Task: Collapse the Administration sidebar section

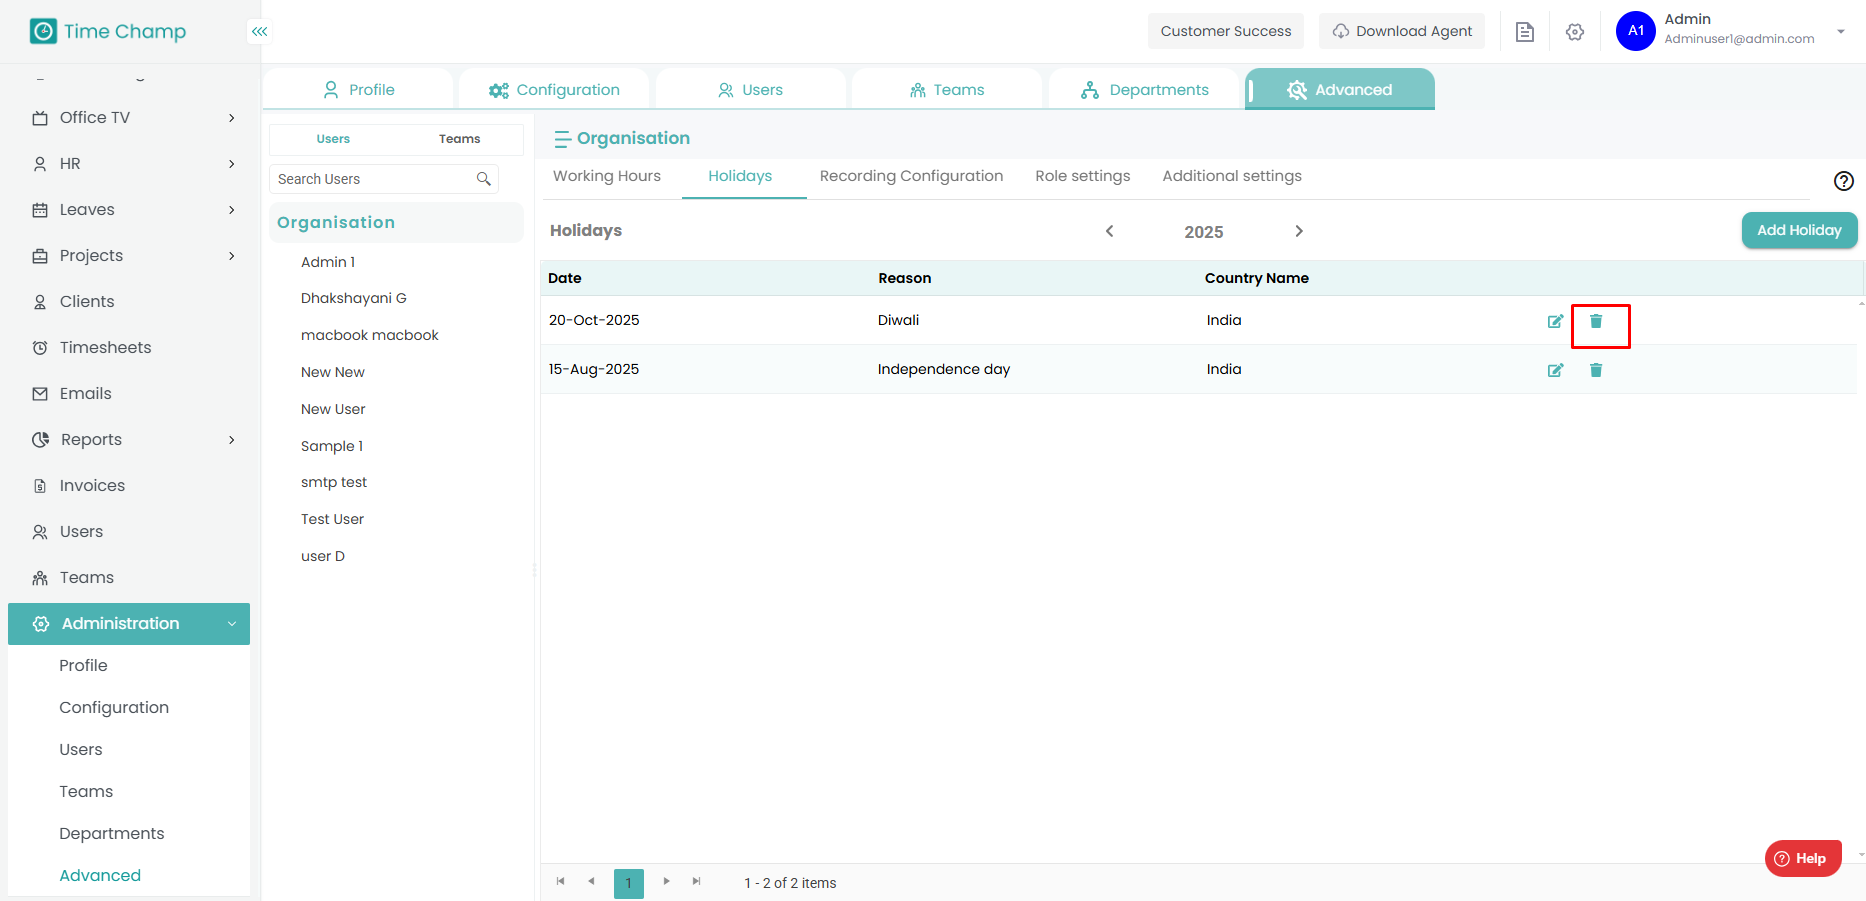Action: point(231,624)
